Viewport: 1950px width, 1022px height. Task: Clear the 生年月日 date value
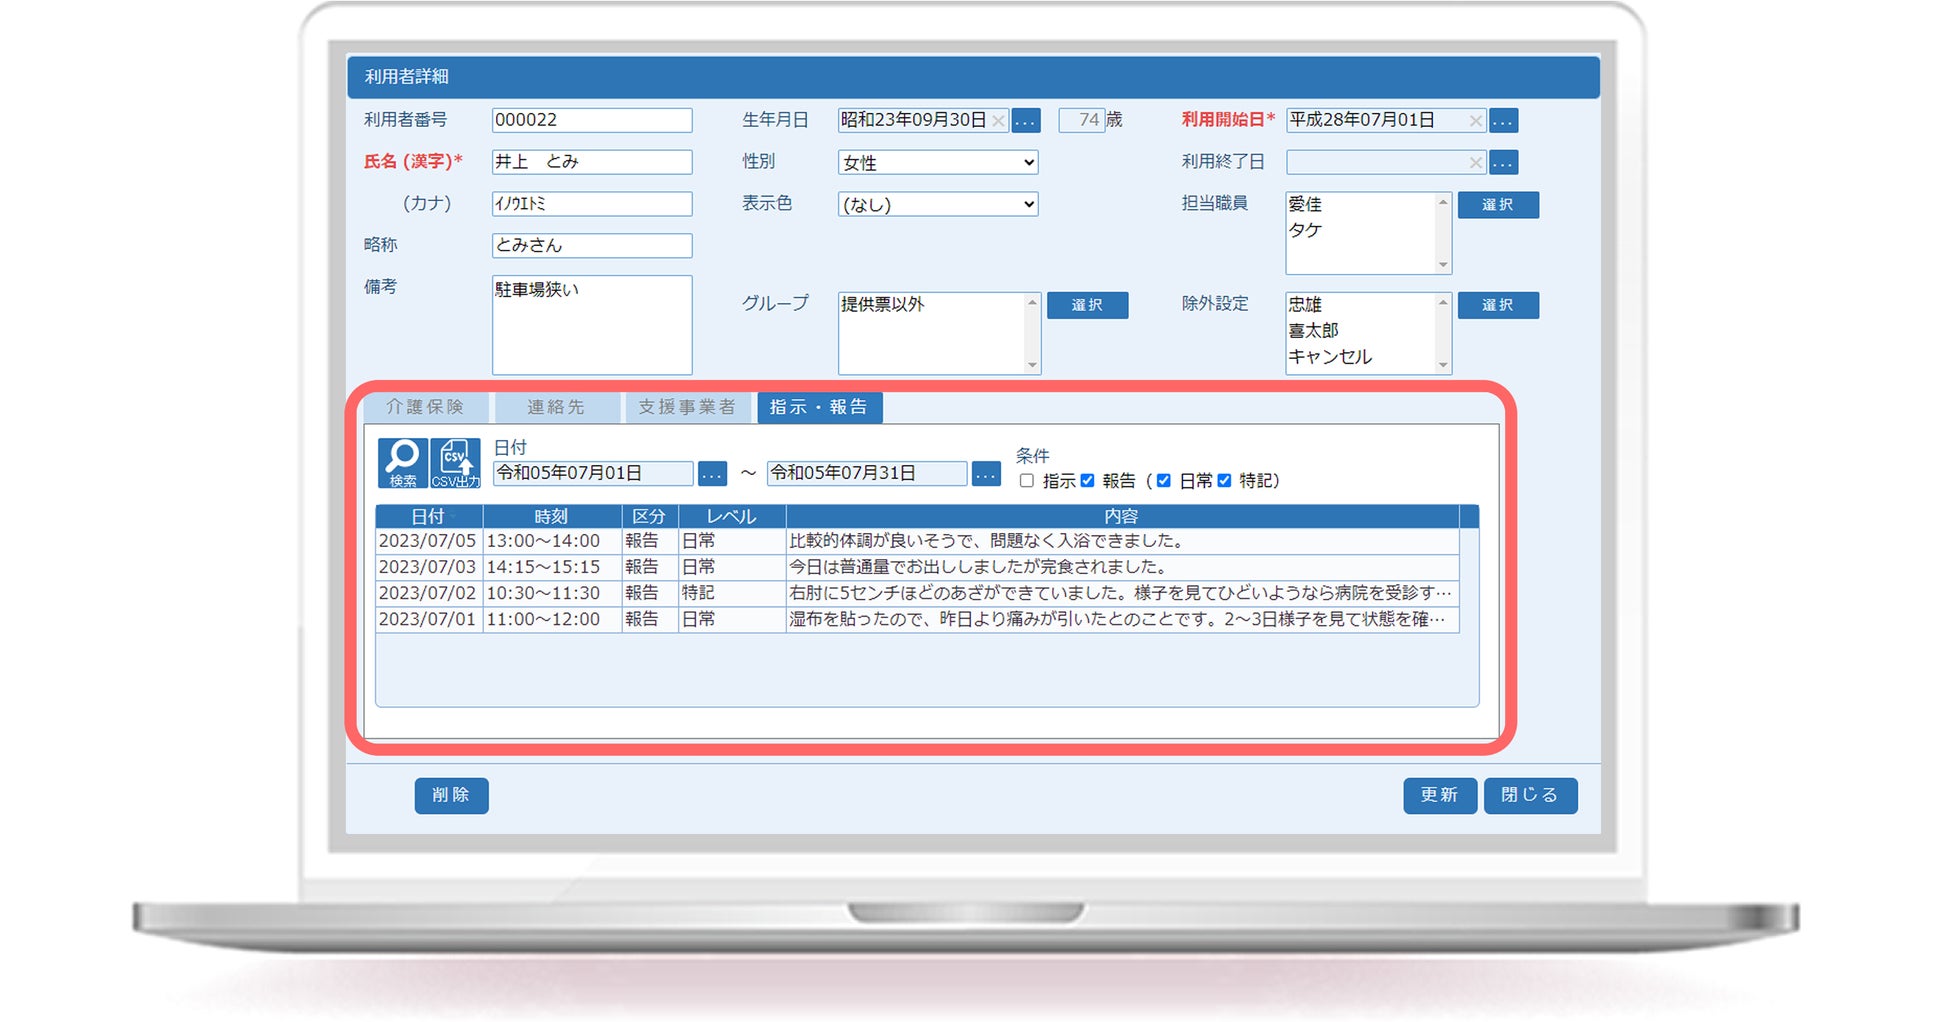tap(998, 121)
